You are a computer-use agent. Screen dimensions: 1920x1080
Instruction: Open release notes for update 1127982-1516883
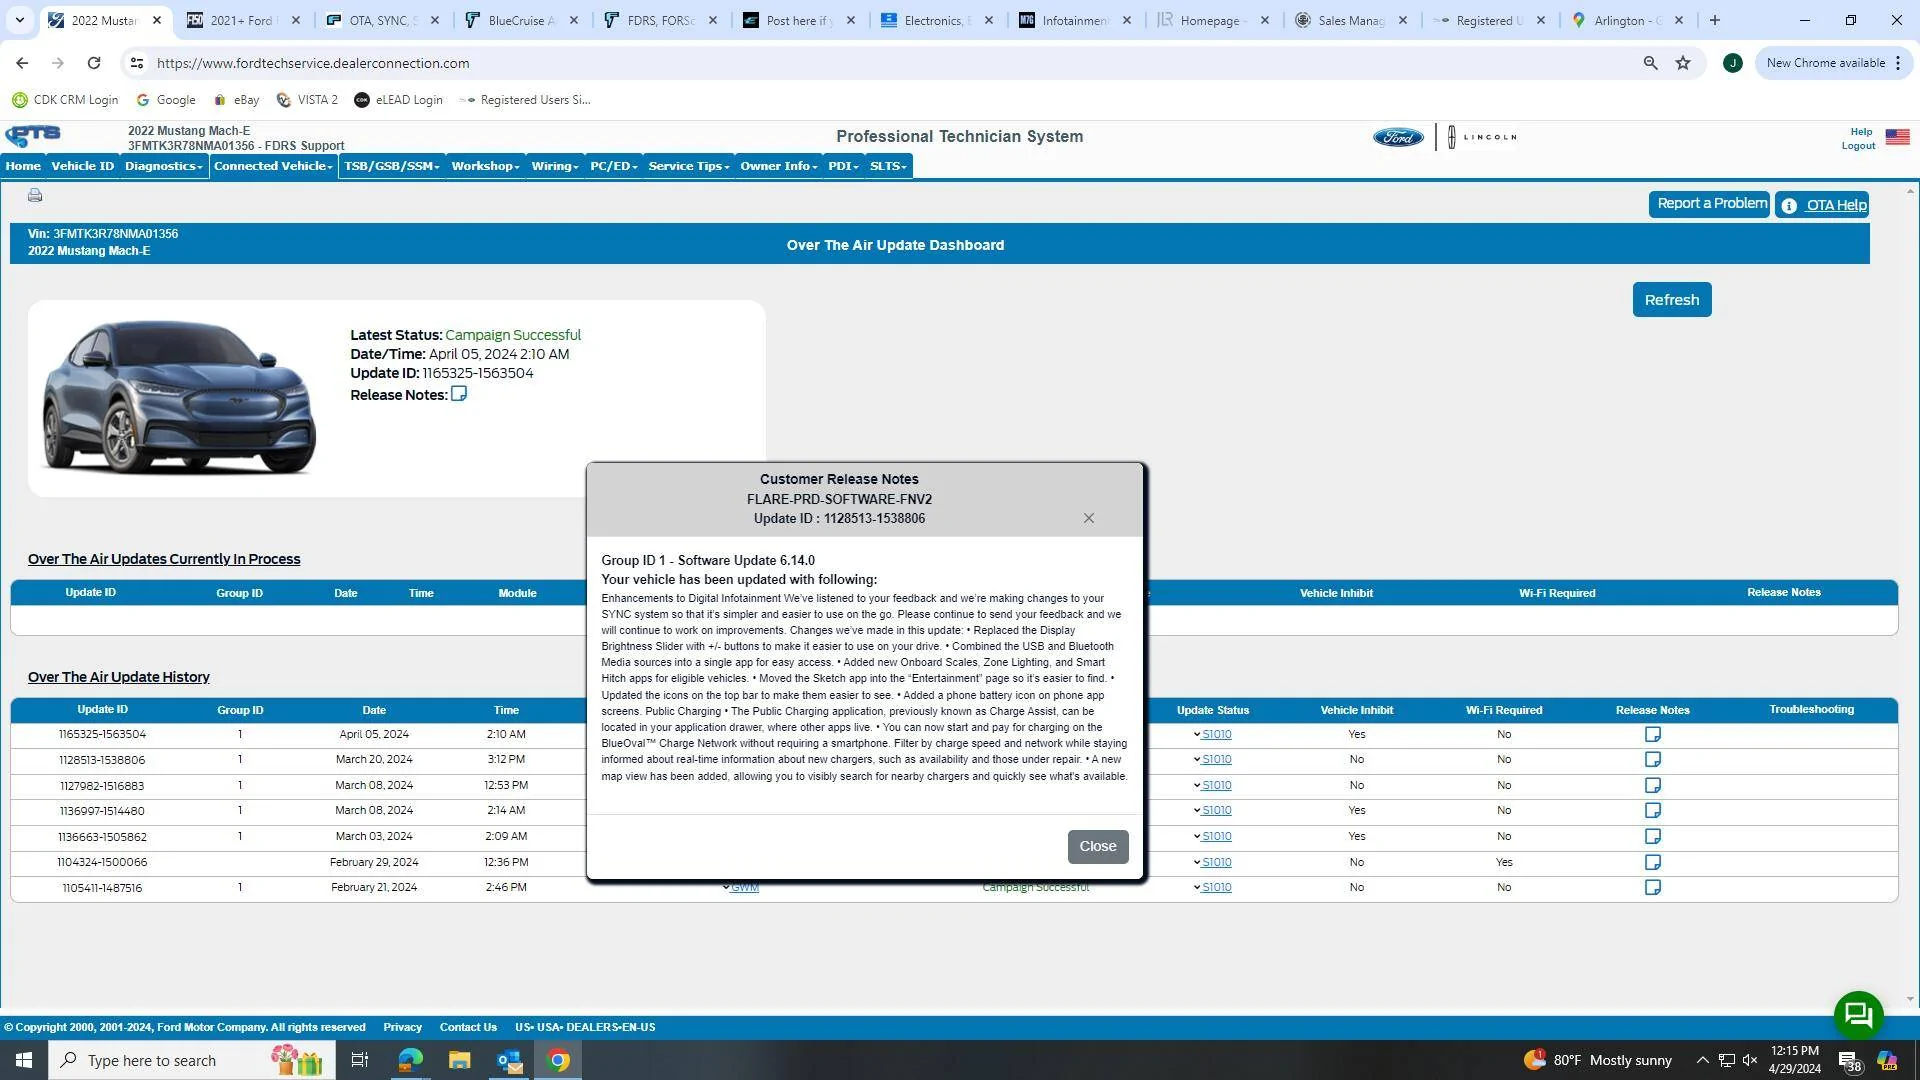[x=1652, y=786]
